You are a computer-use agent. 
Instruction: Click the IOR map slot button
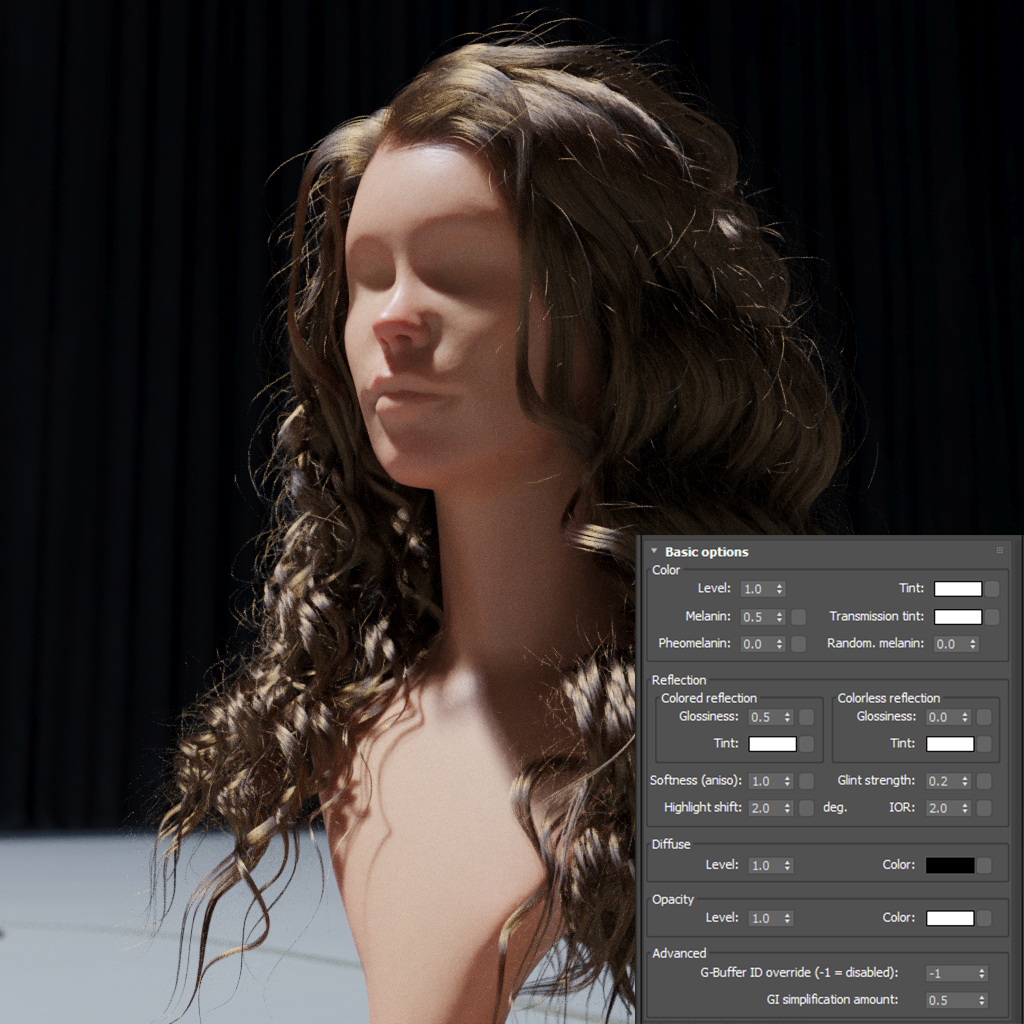984,808
